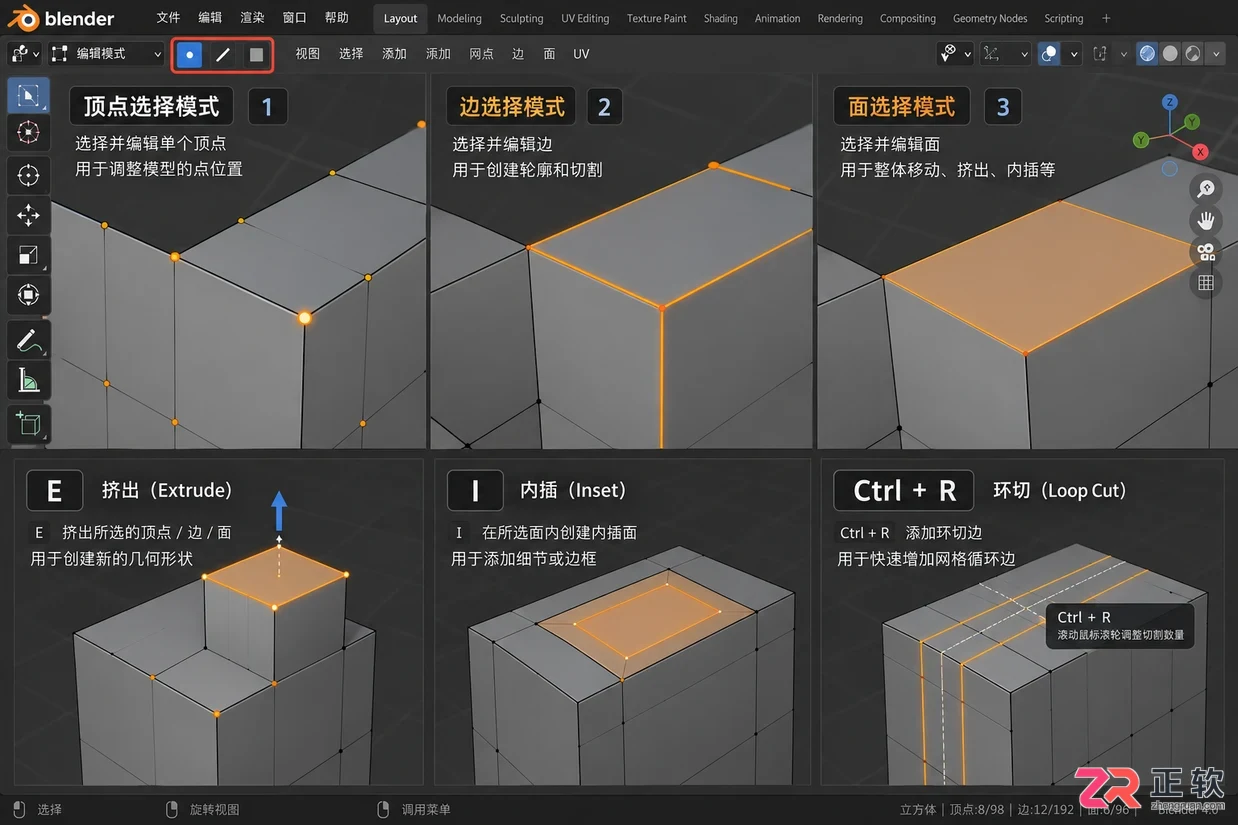Click the mouse icon beside 调用菜单
This screenshot has height=825, width=1238.
pyautogui.click(x=382, y=809)
